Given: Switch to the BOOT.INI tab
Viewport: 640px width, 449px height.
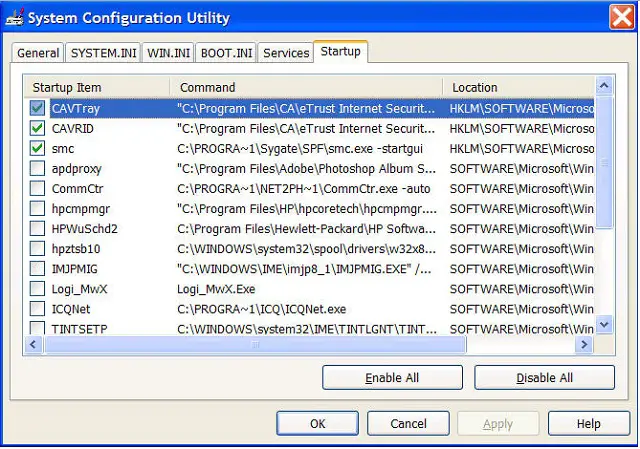Looking at the screenshot, I should (226, 53).
